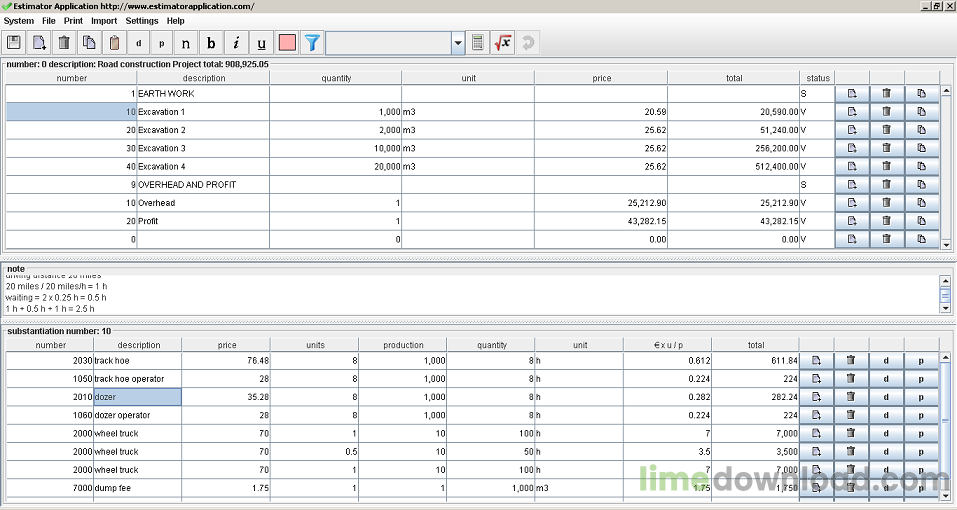Open the Settings menu
The width and height of the screenshot is (957, 510).
pyautogui.click(x=142, y=21)
